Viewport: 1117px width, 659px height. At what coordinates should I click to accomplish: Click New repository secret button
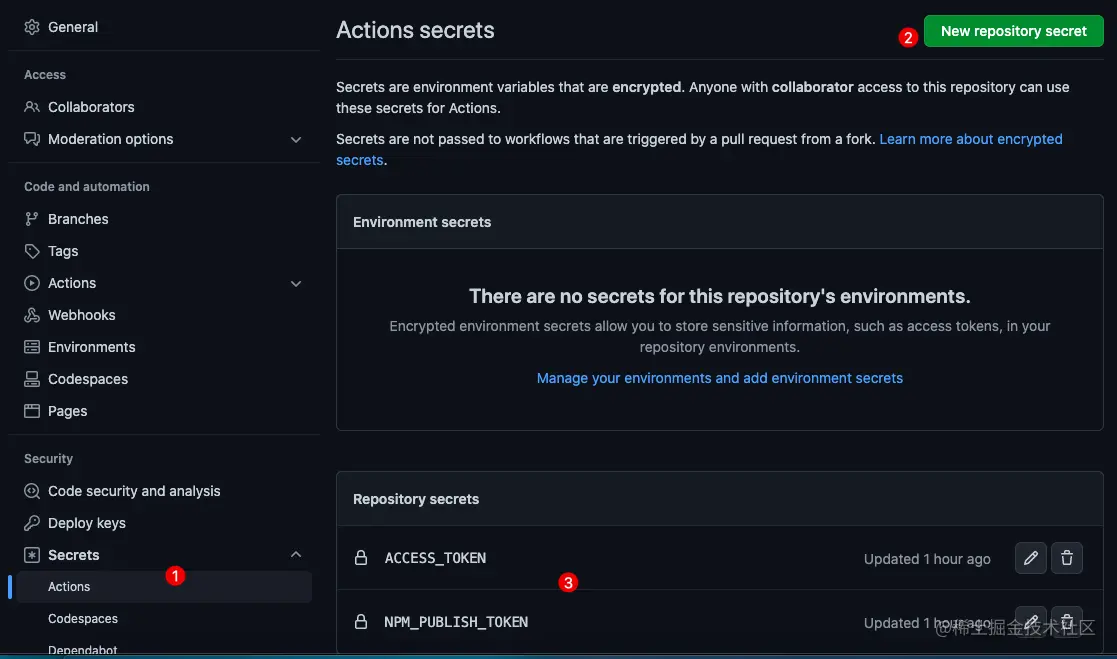pyautogui.click(x=1013, y=31)
